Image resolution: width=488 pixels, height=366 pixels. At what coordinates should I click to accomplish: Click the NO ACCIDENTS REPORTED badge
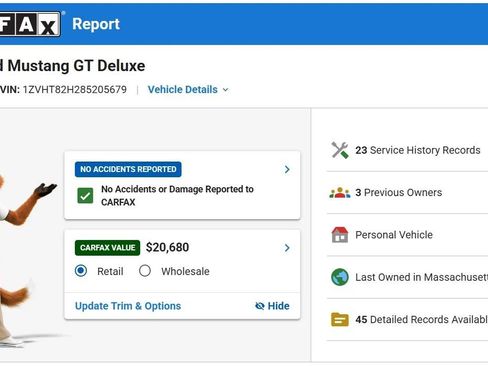click(128, 169)
